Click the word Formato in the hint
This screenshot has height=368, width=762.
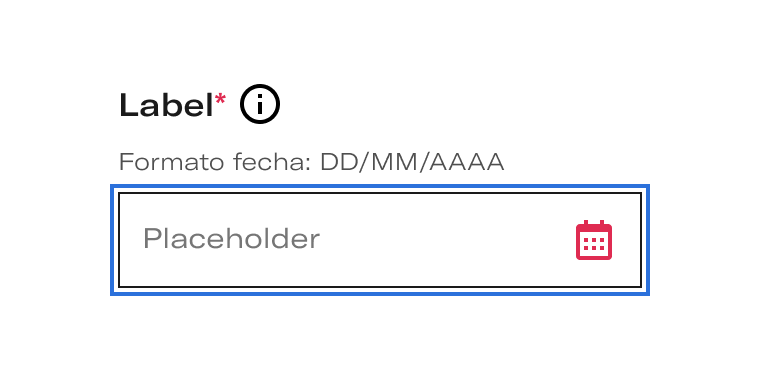click(x=172, y=162)
